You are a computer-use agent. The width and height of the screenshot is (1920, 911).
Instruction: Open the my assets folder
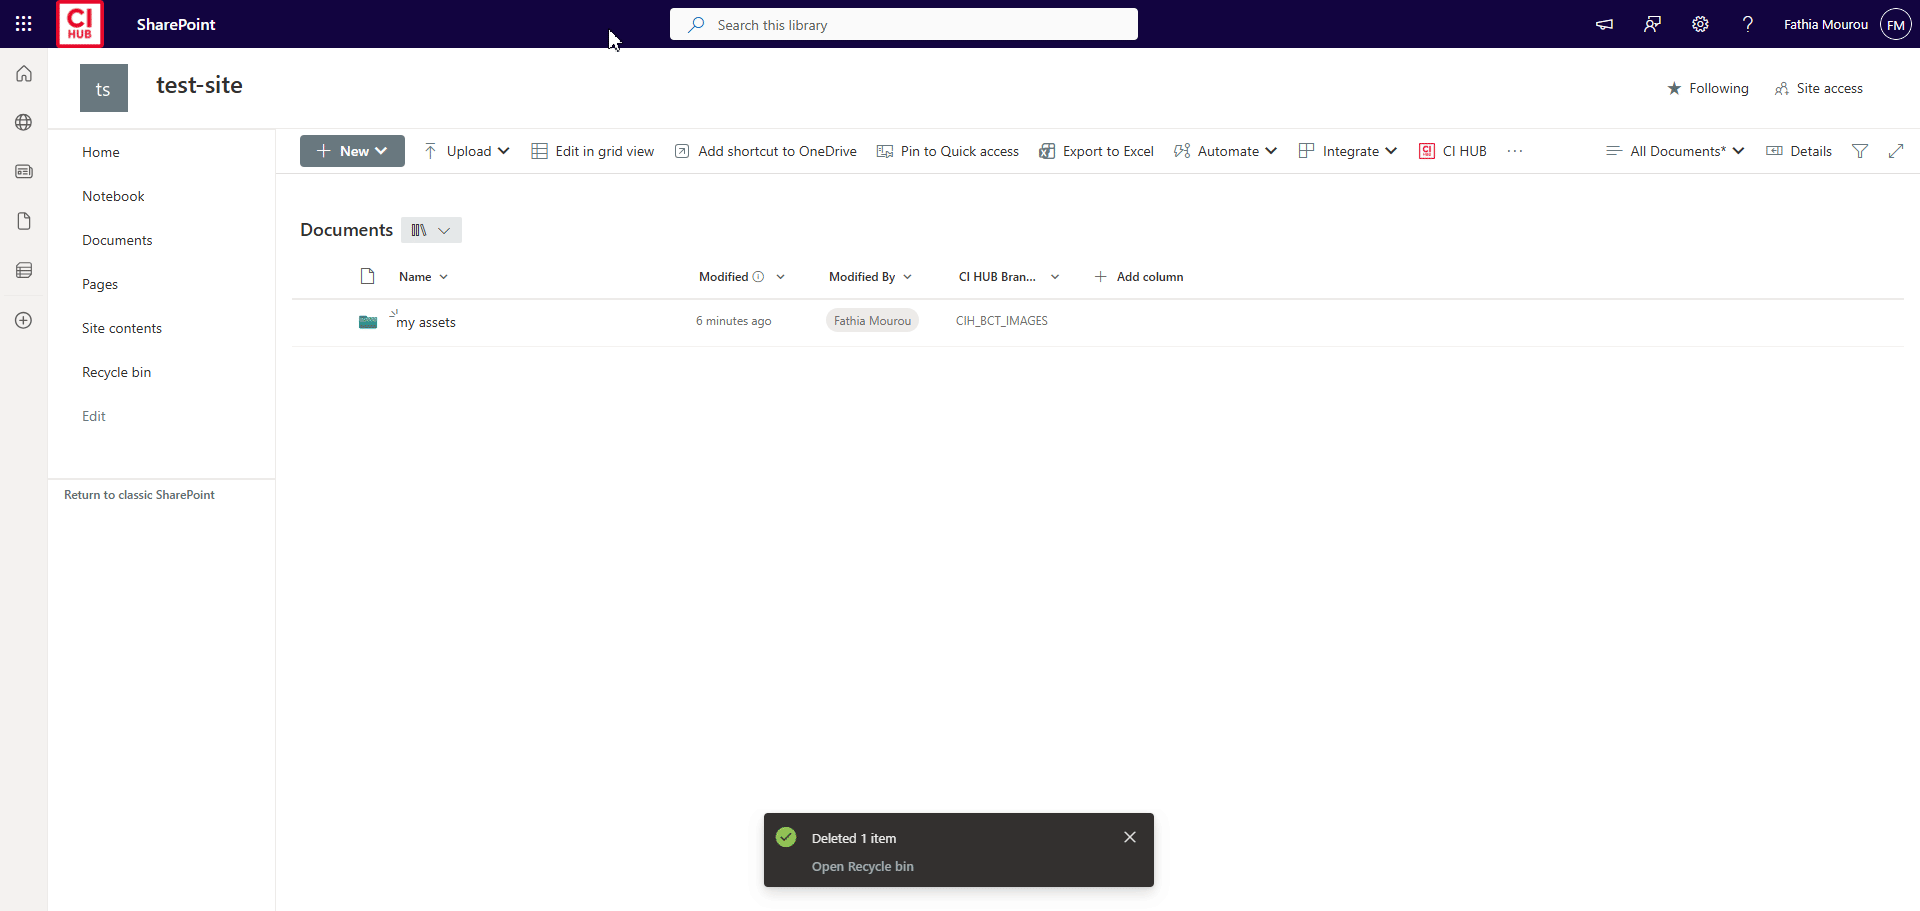coord(427,322)
